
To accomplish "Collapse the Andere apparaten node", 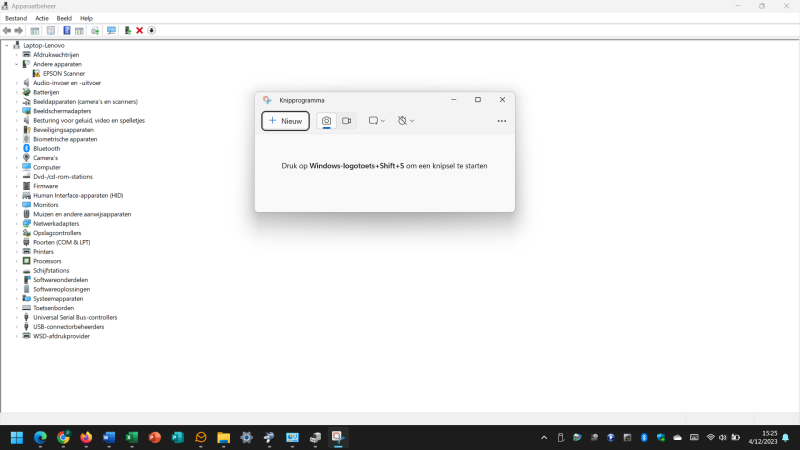I will click(x=17, y=64).
